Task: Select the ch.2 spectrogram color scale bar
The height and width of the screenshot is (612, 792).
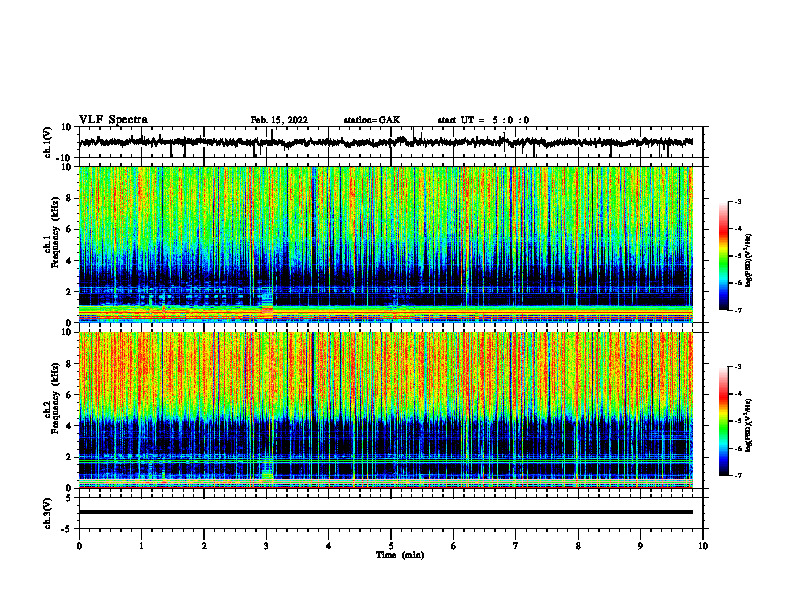Action: click(x=724, y=421)
